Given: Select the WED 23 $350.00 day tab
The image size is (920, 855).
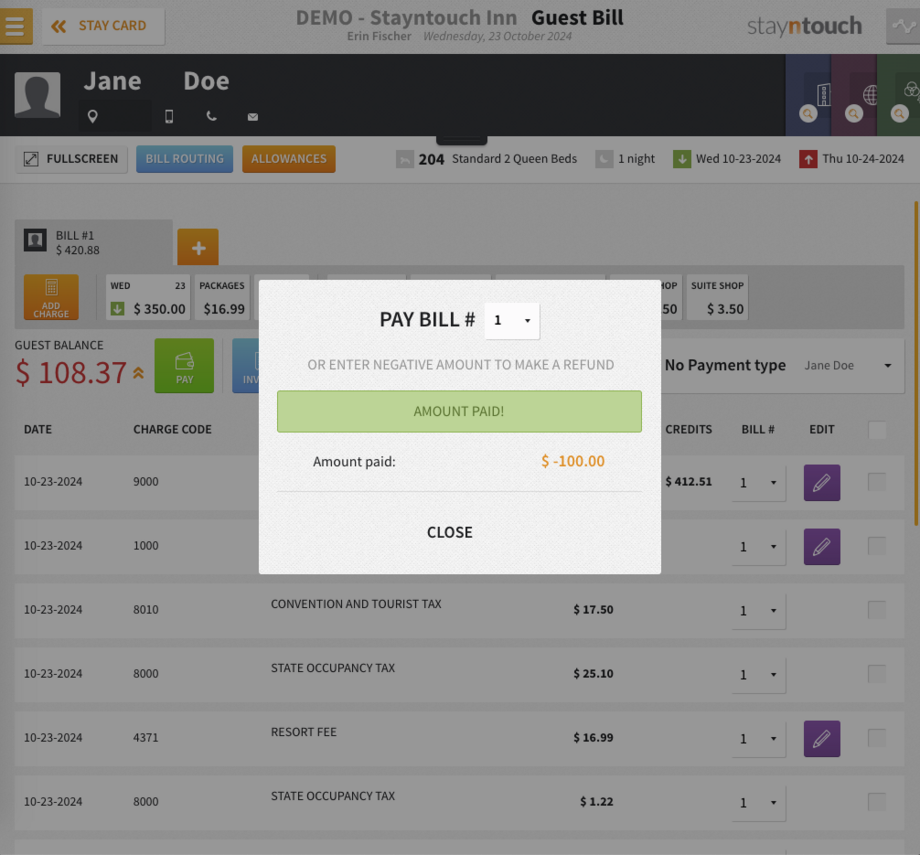Looking at the screenshot, I should (148, 297).
